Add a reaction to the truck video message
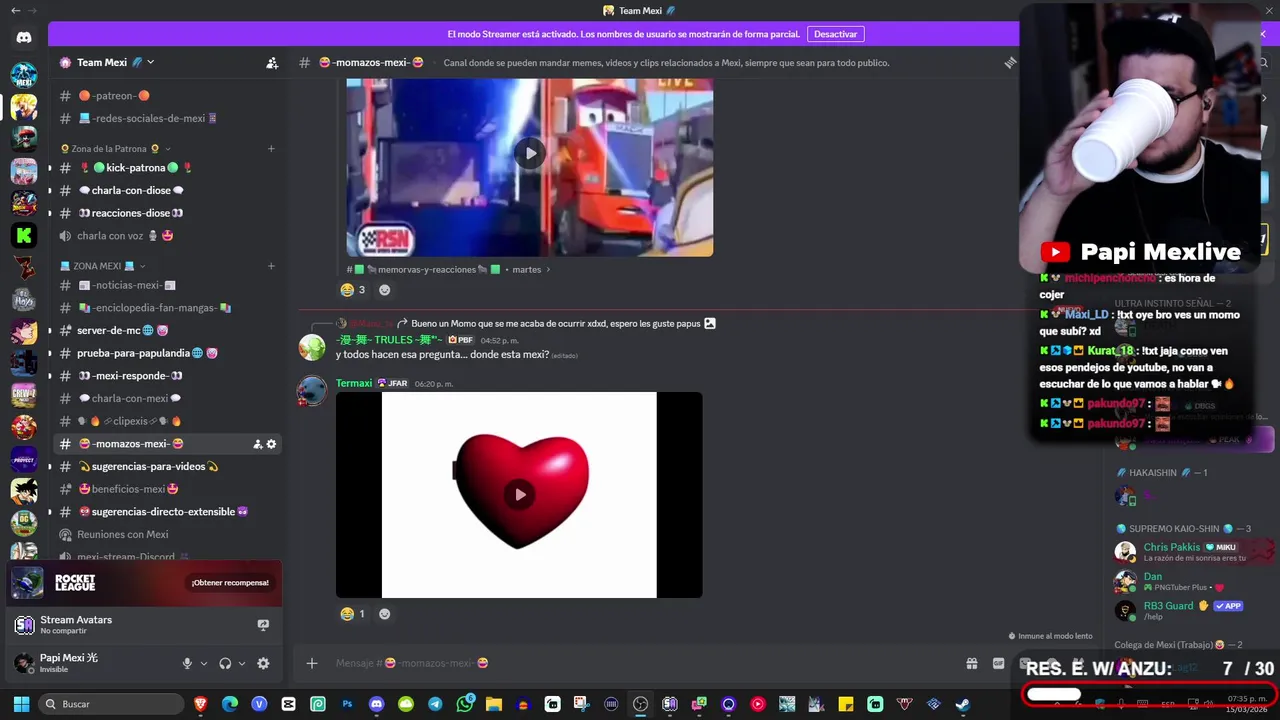The height and width of the screenshot is (720, 1280). coord(384,290)
